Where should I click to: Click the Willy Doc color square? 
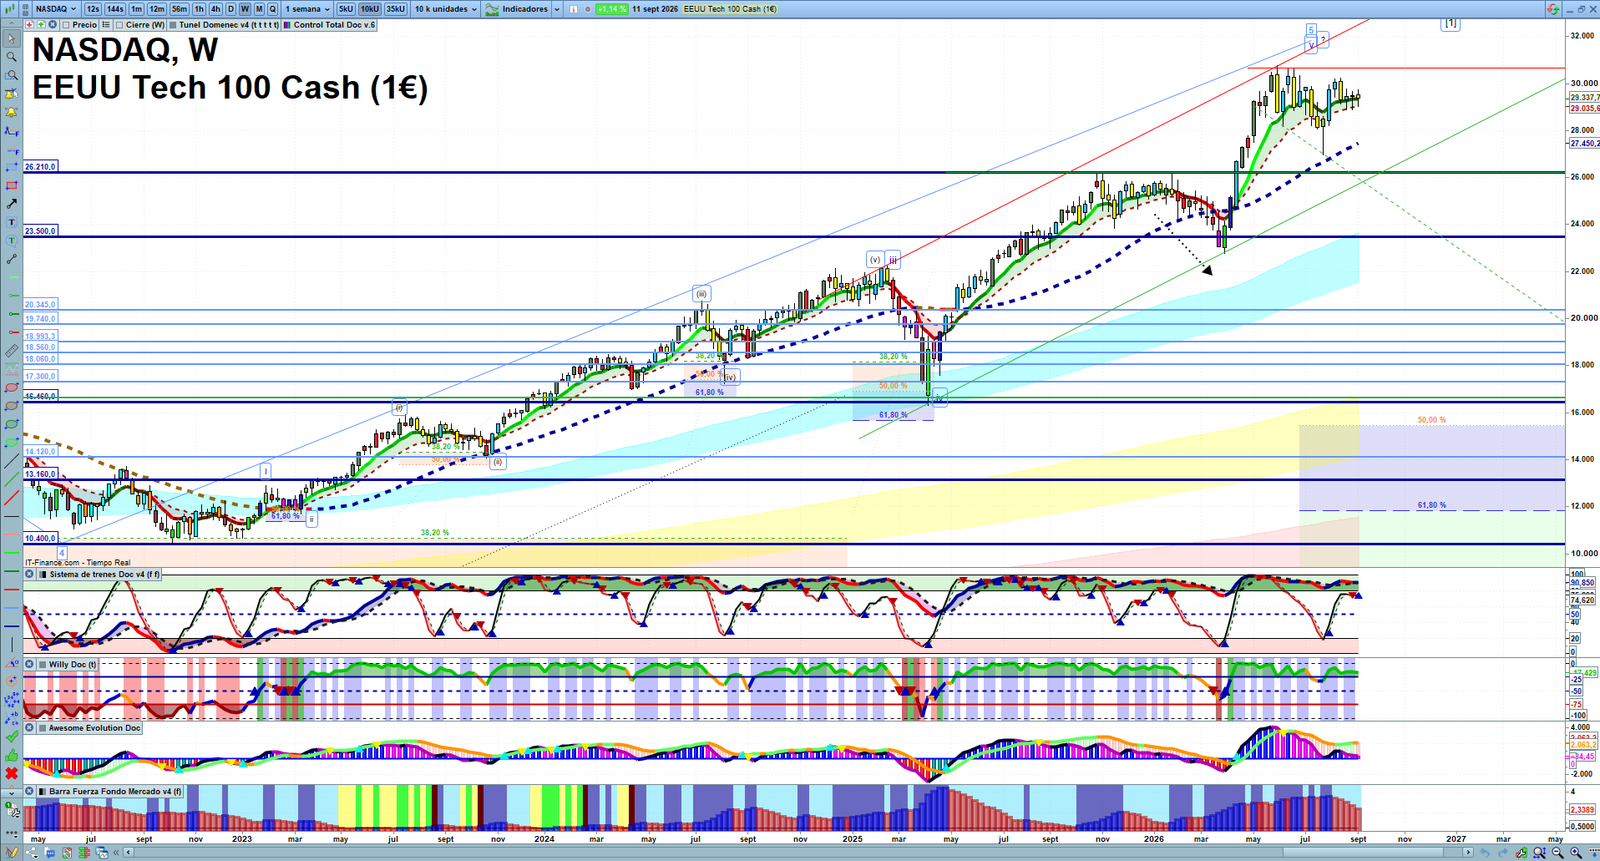click(x=42, y=664)
